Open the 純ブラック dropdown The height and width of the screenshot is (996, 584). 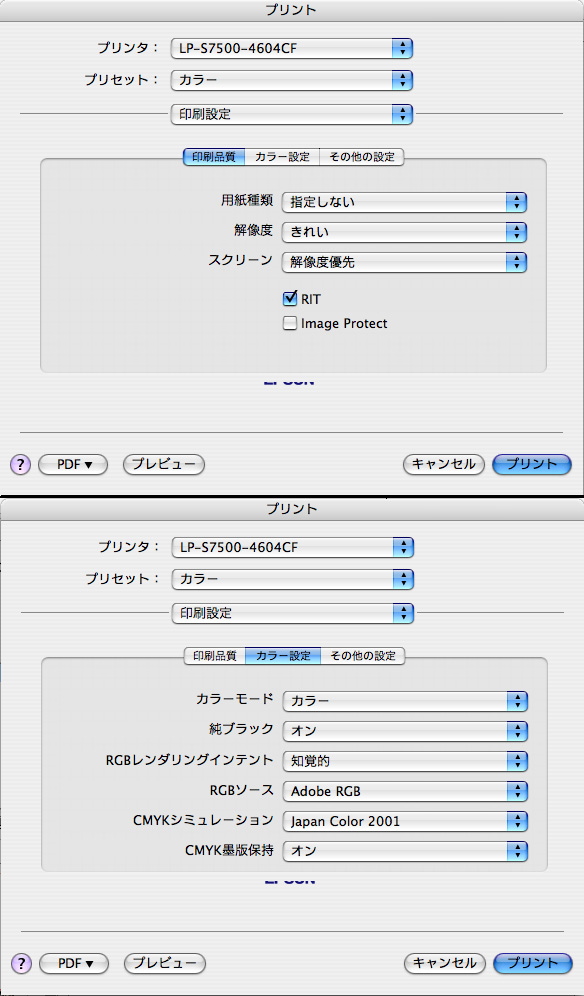(405, 731)
